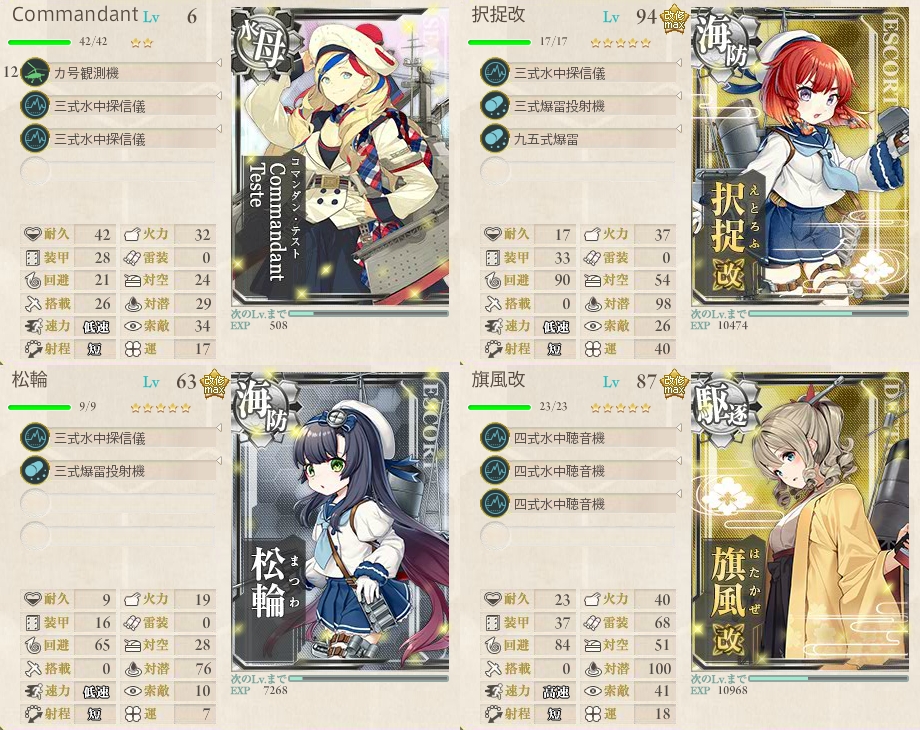920x730 pixels.
Task: Click 択捉改's EXP progress bar
Action: pyautogui.click(x=828, y=314)
